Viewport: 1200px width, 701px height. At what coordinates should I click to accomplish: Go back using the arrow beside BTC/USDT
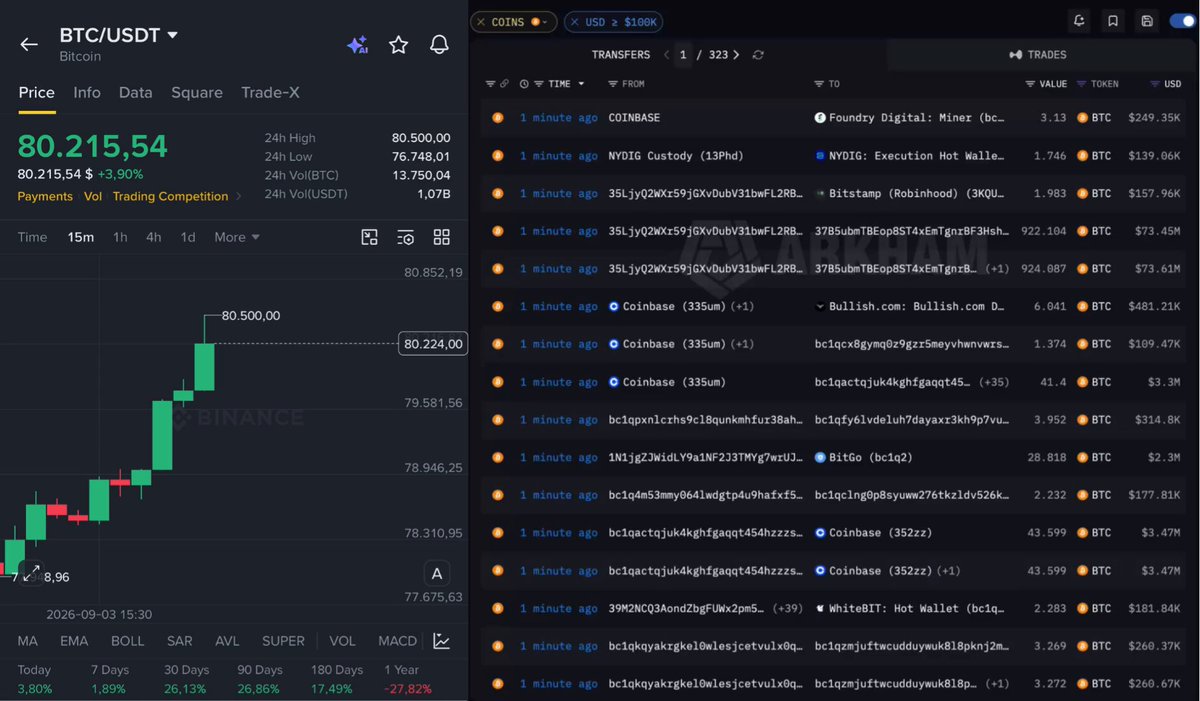[x=29, y=44]
